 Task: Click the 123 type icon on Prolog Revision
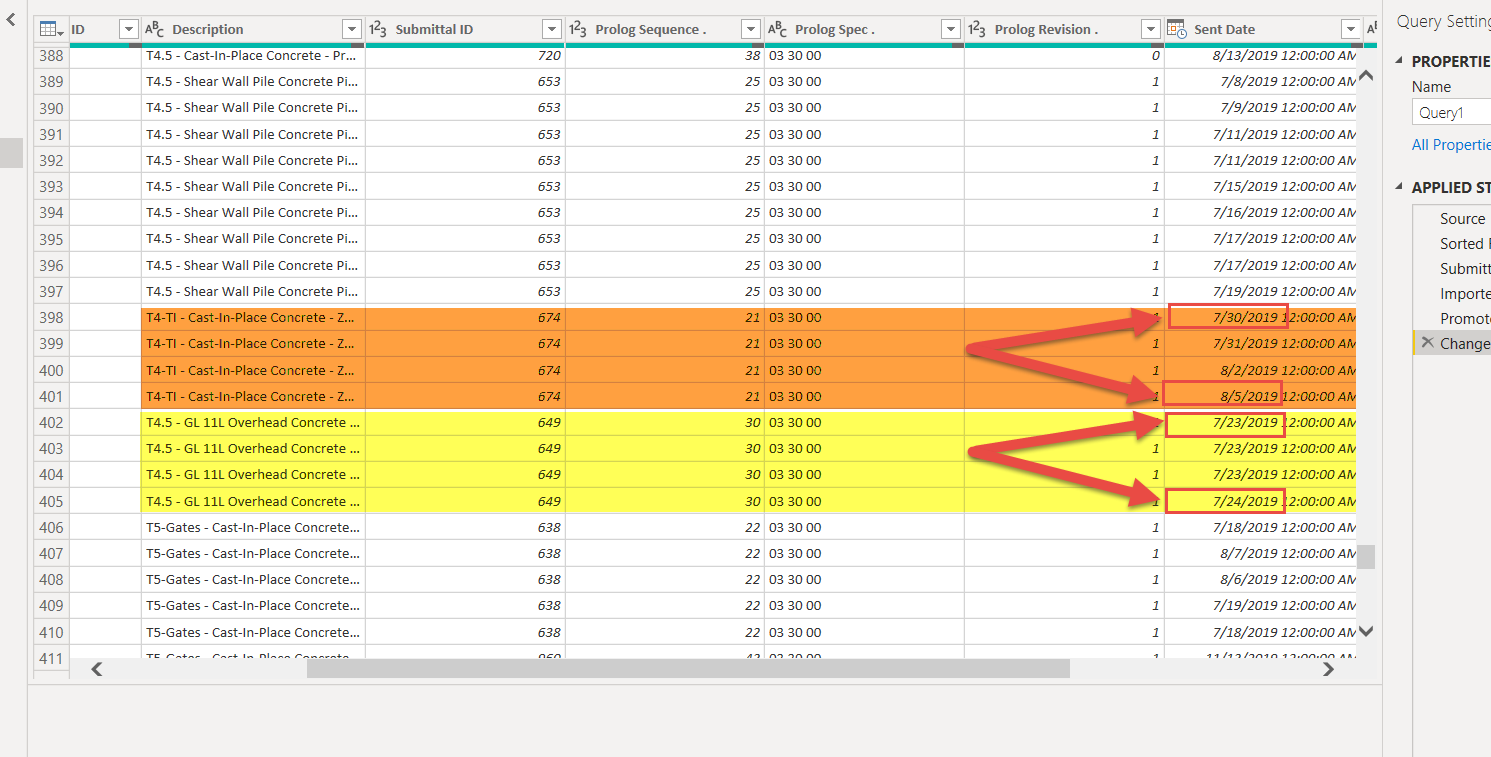click(x=978, y=29)
